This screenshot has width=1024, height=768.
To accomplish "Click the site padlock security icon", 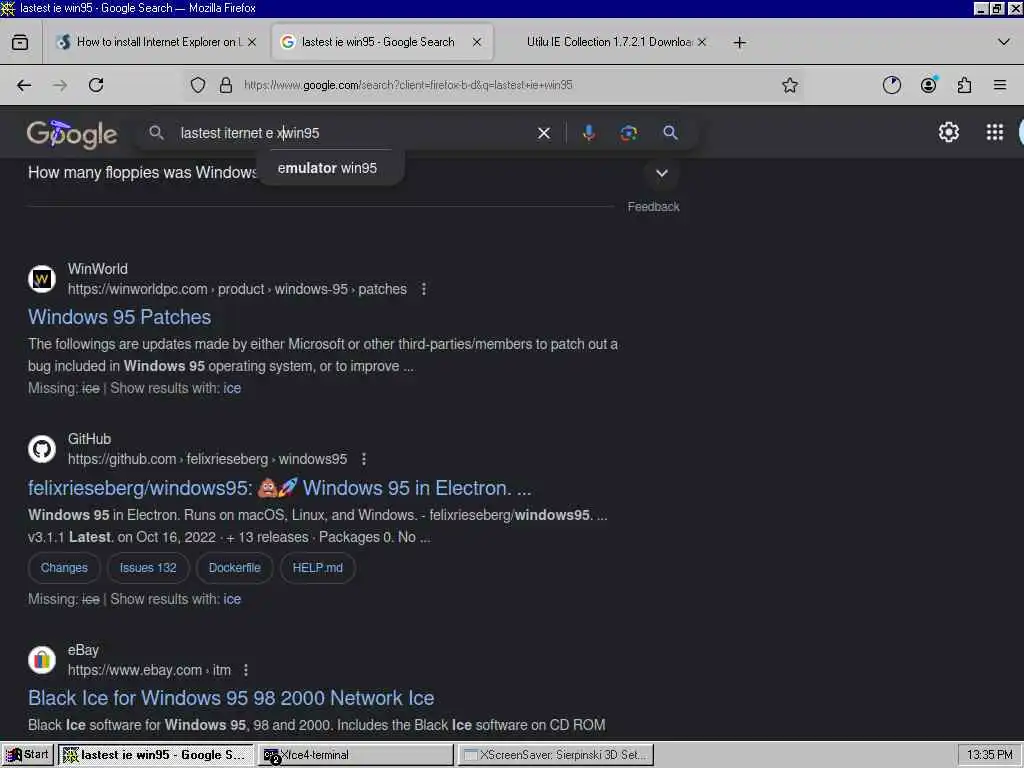I will (226, 85).
